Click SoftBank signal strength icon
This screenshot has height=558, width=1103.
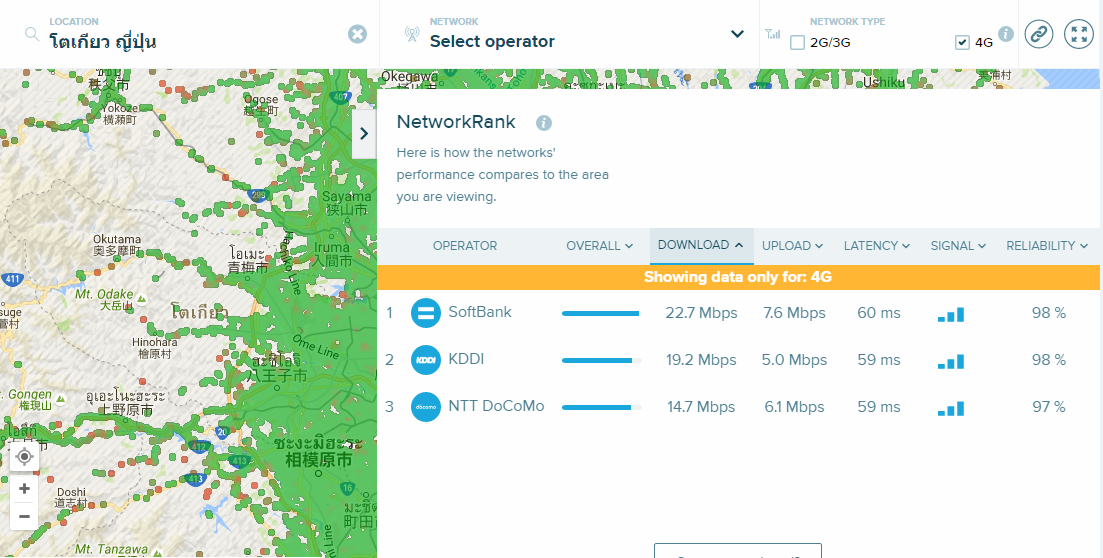click(951, 315)
